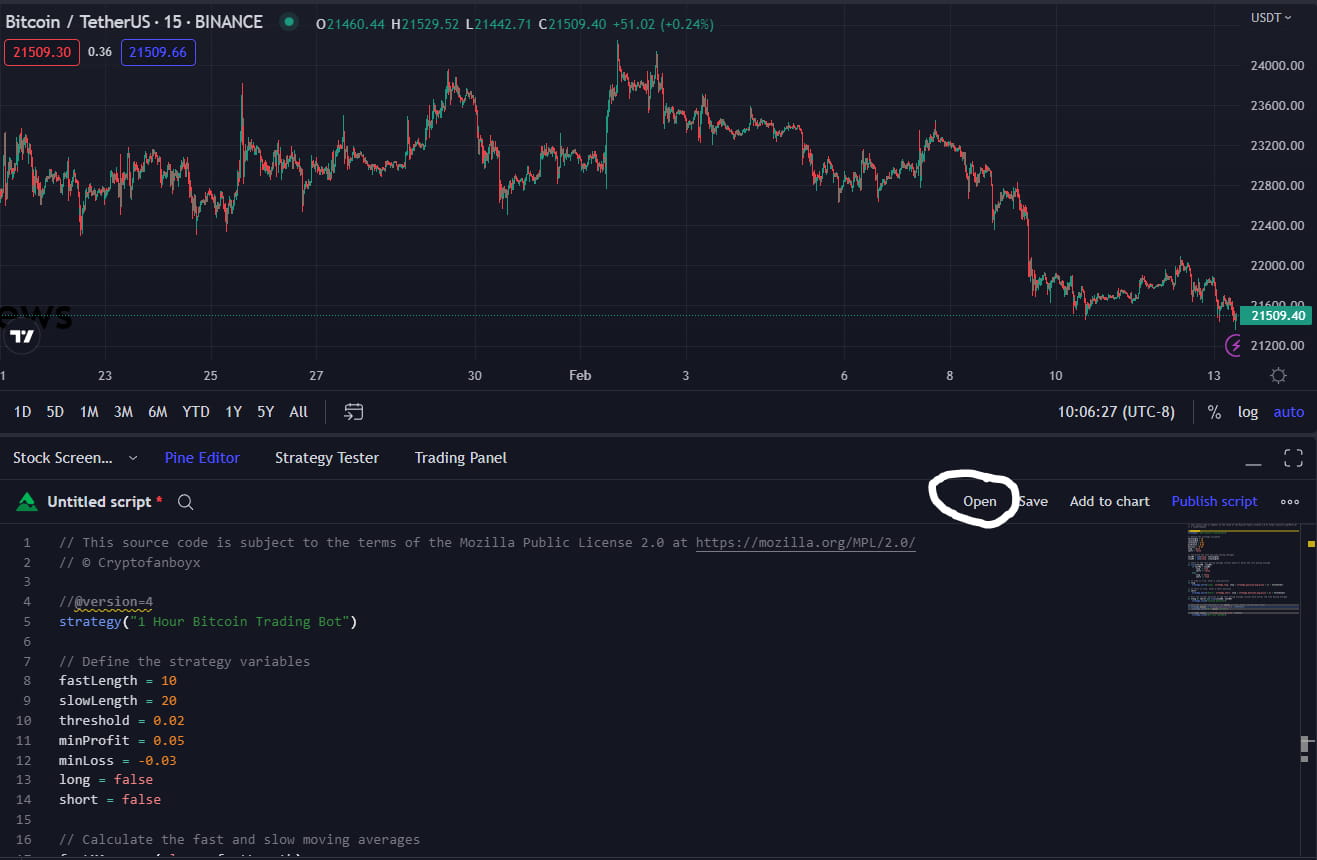1317x860 pixels.
Task: Toggle log scale on chart
Action: coord(1247,412)
